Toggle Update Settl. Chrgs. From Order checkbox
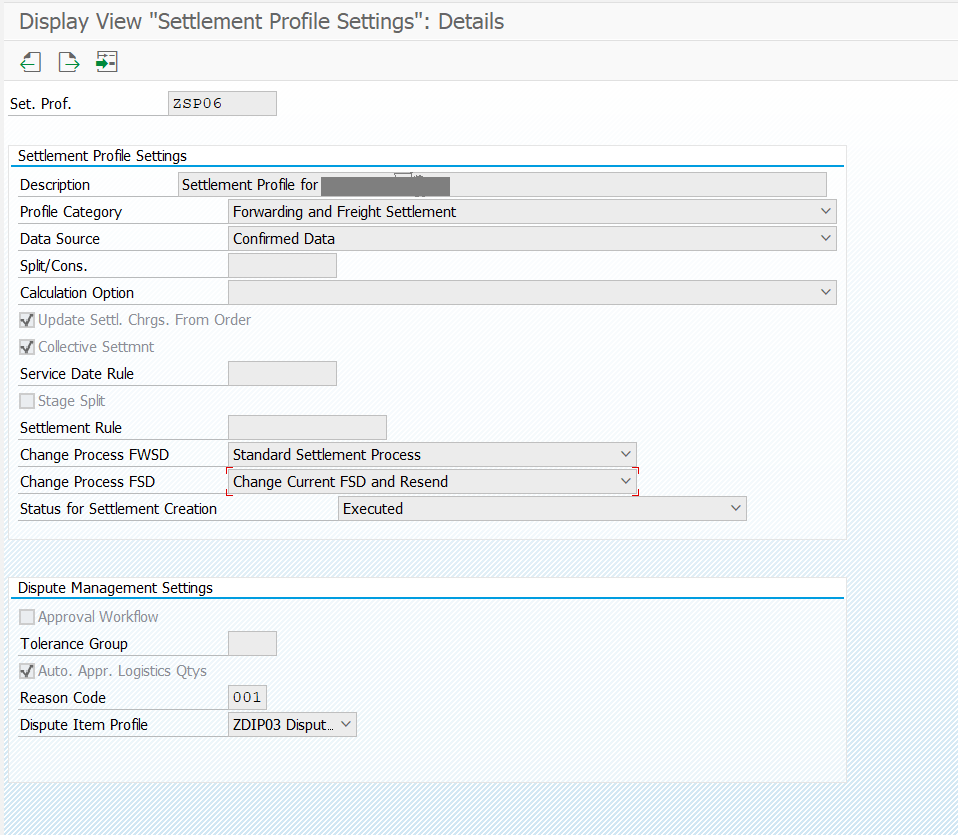 tap(28, 320)
